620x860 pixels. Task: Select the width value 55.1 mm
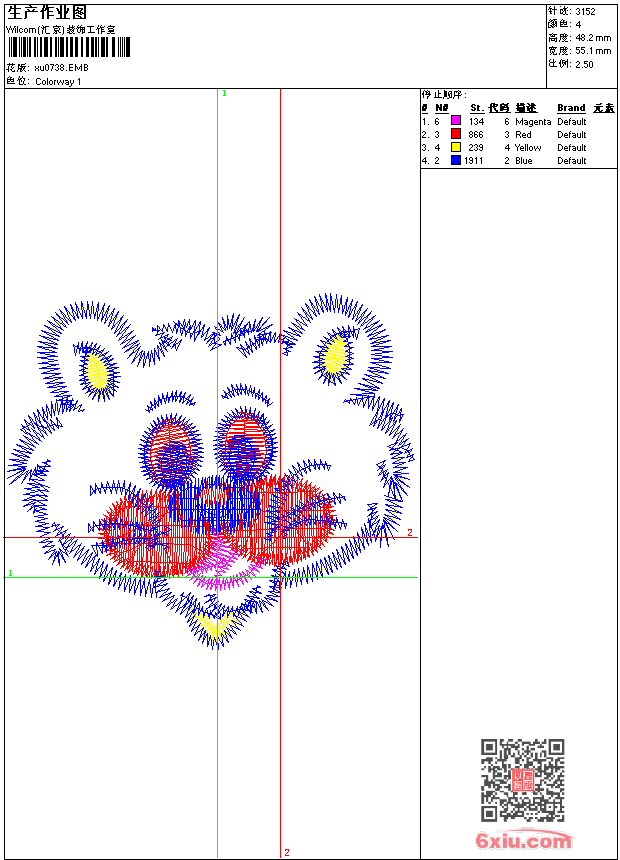coord(593,51)
